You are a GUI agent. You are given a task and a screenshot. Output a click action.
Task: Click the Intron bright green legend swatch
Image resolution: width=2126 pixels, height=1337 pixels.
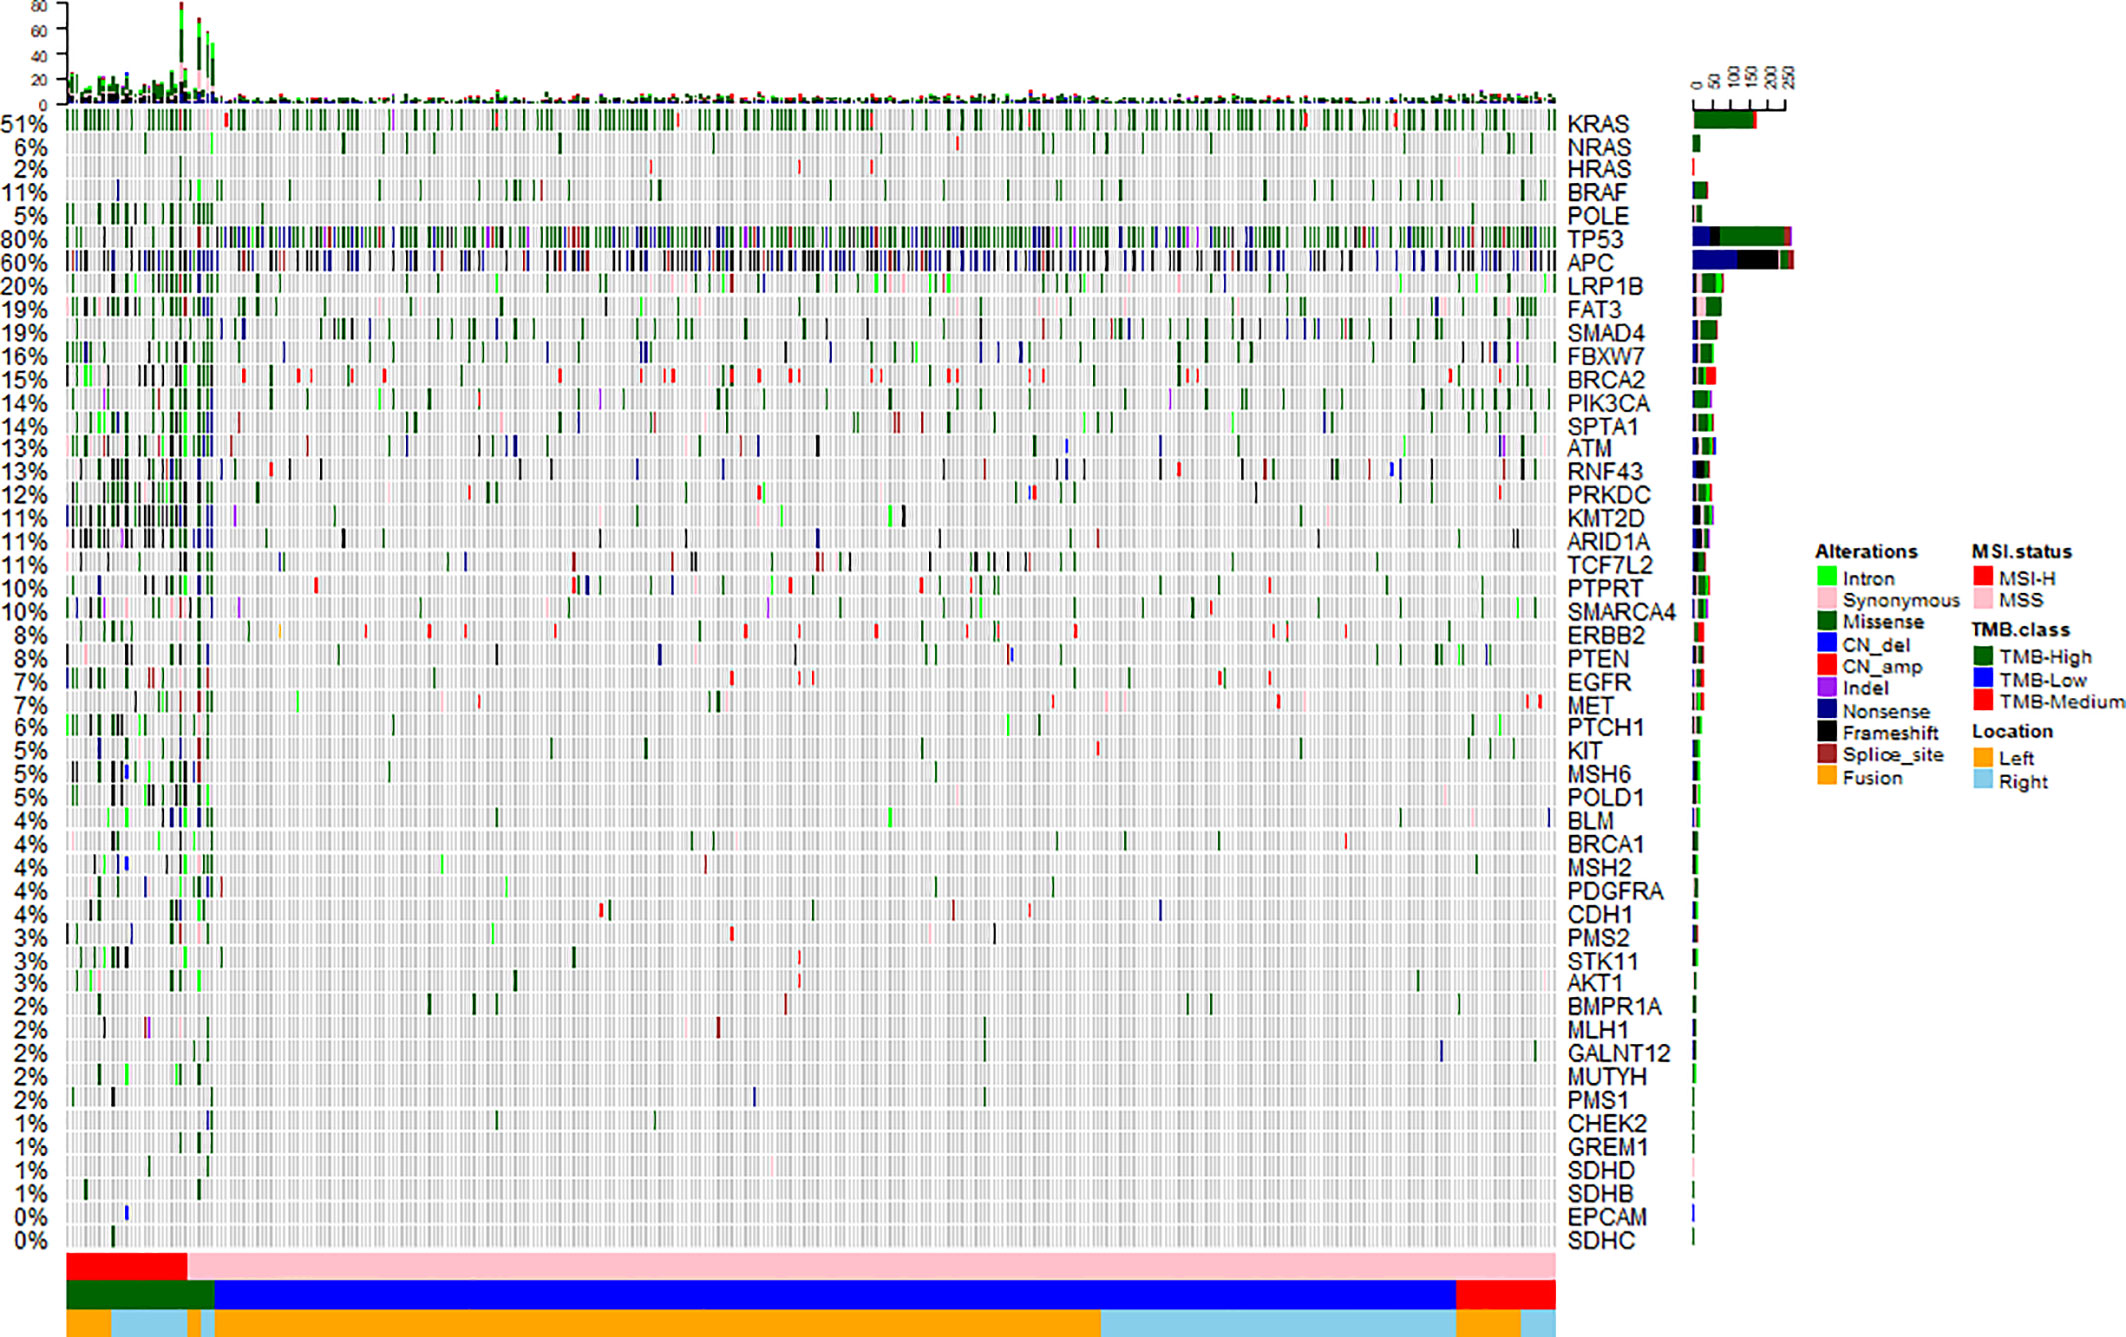pyautogui.click(x=1826, y=577)
